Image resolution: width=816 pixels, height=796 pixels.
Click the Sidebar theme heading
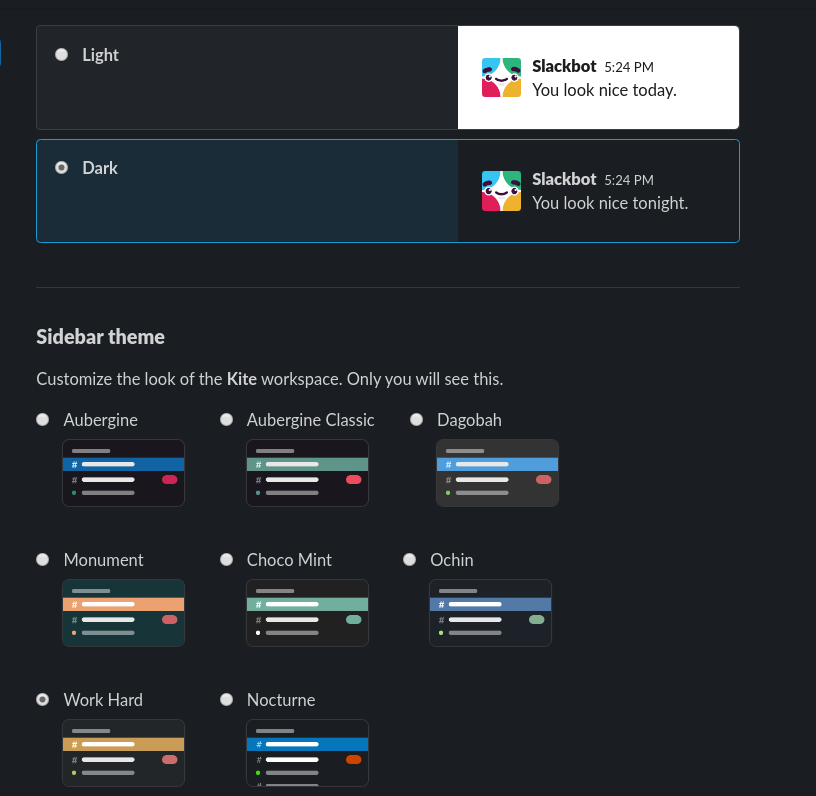(x=100, y=337)
